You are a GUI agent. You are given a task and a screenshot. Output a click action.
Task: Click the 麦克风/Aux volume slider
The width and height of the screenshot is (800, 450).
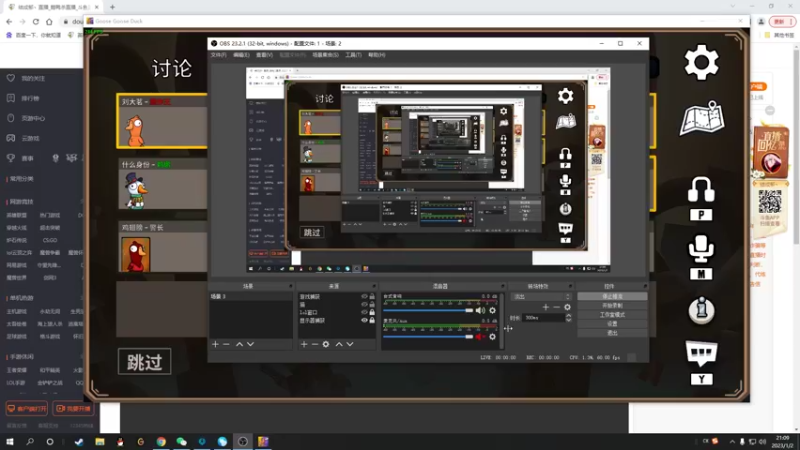pyautogui.click(x=428, y=337)
